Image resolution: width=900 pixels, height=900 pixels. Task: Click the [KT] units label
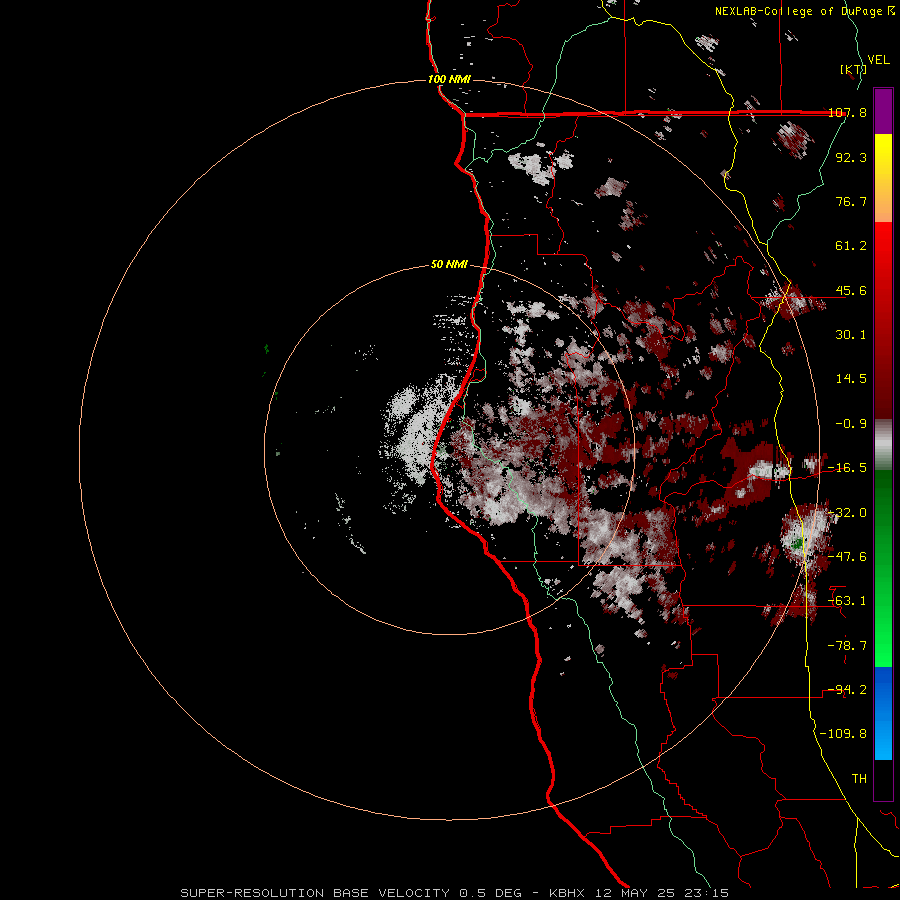(x=853, y=69)
